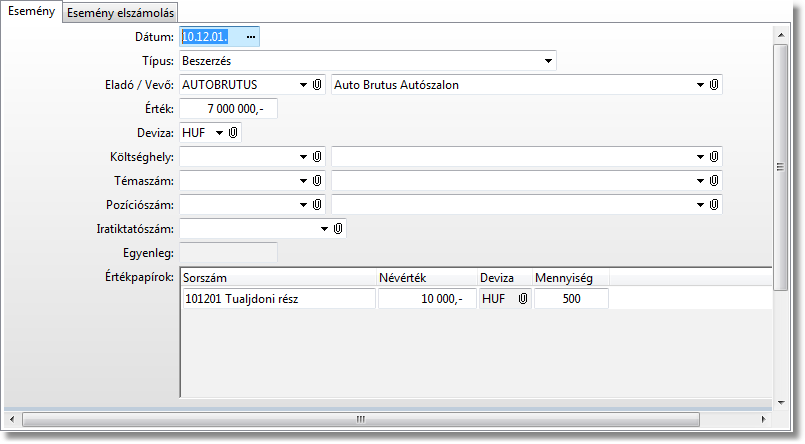The image size is (805, 444).
Task: Expand the Deviza HUF dropdown
Action: 219,133
